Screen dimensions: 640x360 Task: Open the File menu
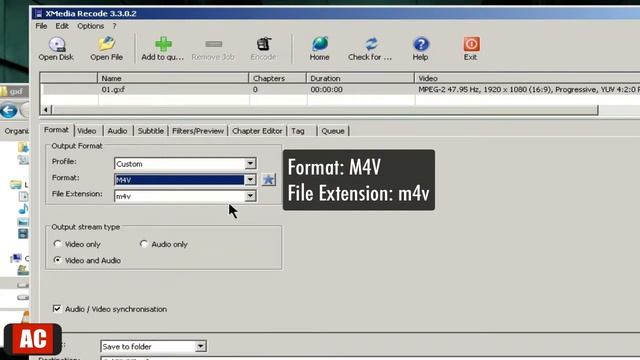pyautogui.click(x=41, y=26)
